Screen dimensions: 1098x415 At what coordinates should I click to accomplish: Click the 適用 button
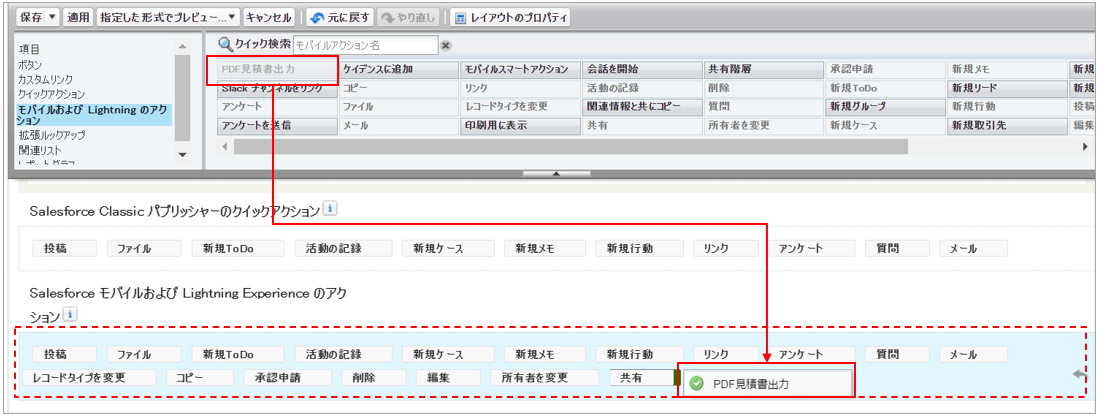pyautogui.click(x=78, y=17)
